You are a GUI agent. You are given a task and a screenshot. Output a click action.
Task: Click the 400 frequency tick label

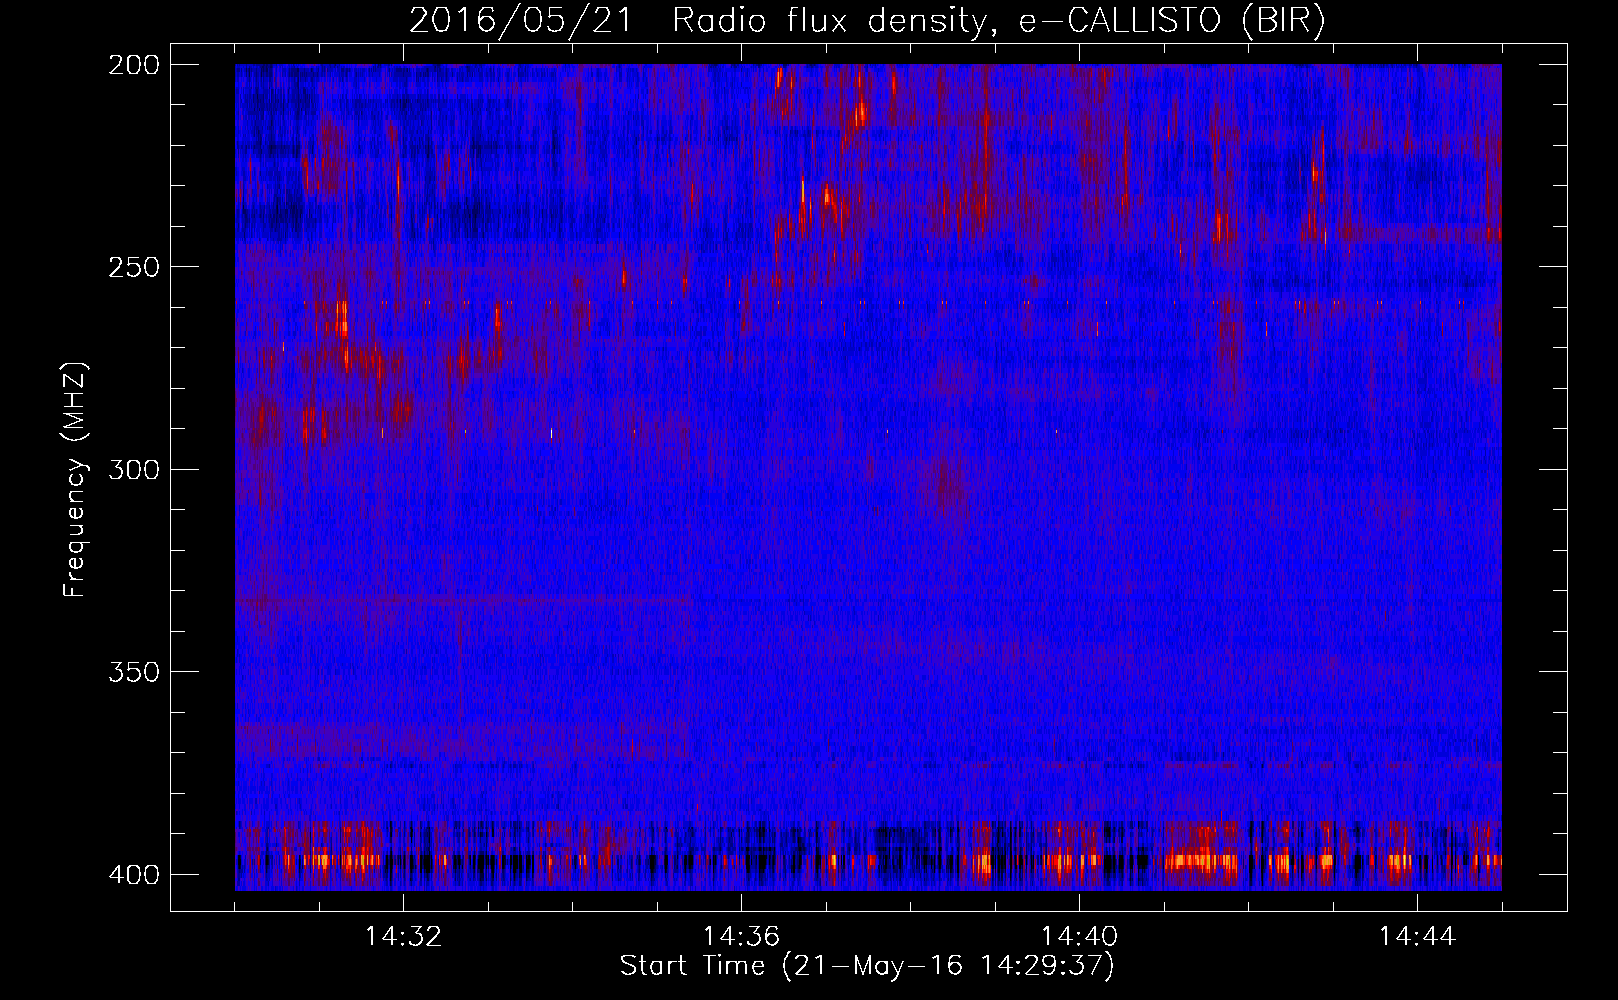134,874
